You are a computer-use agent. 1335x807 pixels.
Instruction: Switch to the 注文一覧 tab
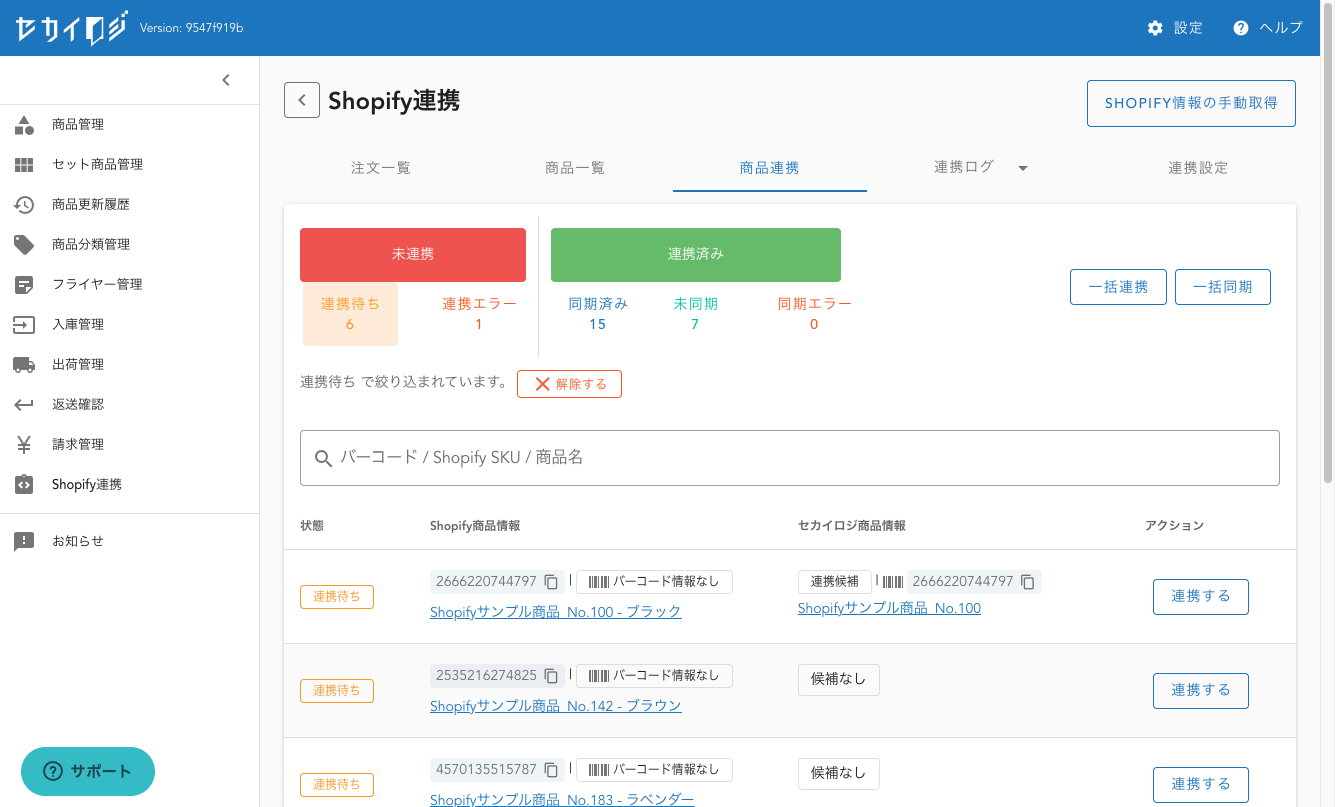click(381, 168)
